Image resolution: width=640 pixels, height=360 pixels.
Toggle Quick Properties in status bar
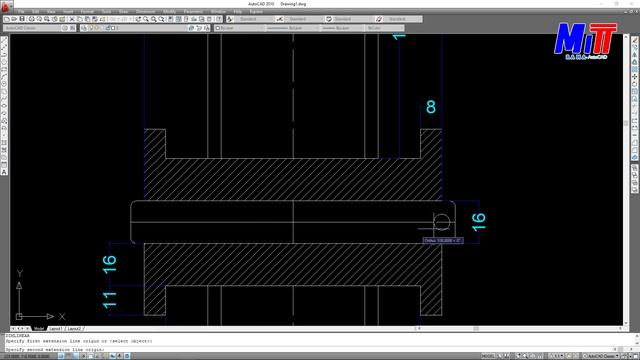(x=127, y=356)
